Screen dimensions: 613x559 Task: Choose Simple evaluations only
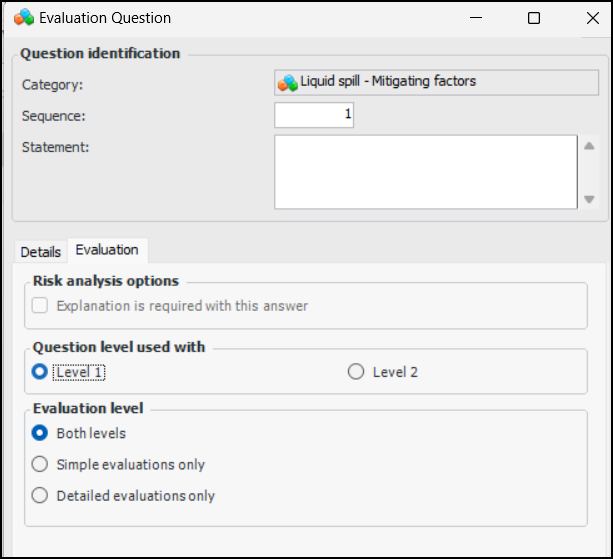pos(41,464)
